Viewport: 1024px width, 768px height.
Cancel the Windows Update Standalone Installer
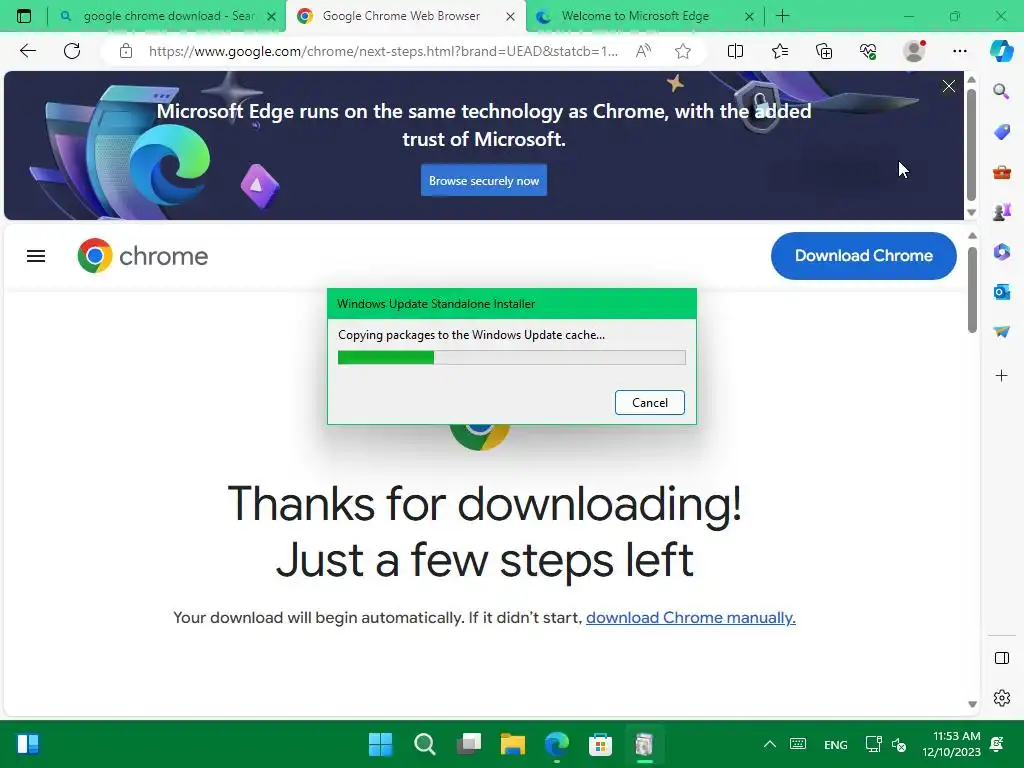(x=649, y=402)
